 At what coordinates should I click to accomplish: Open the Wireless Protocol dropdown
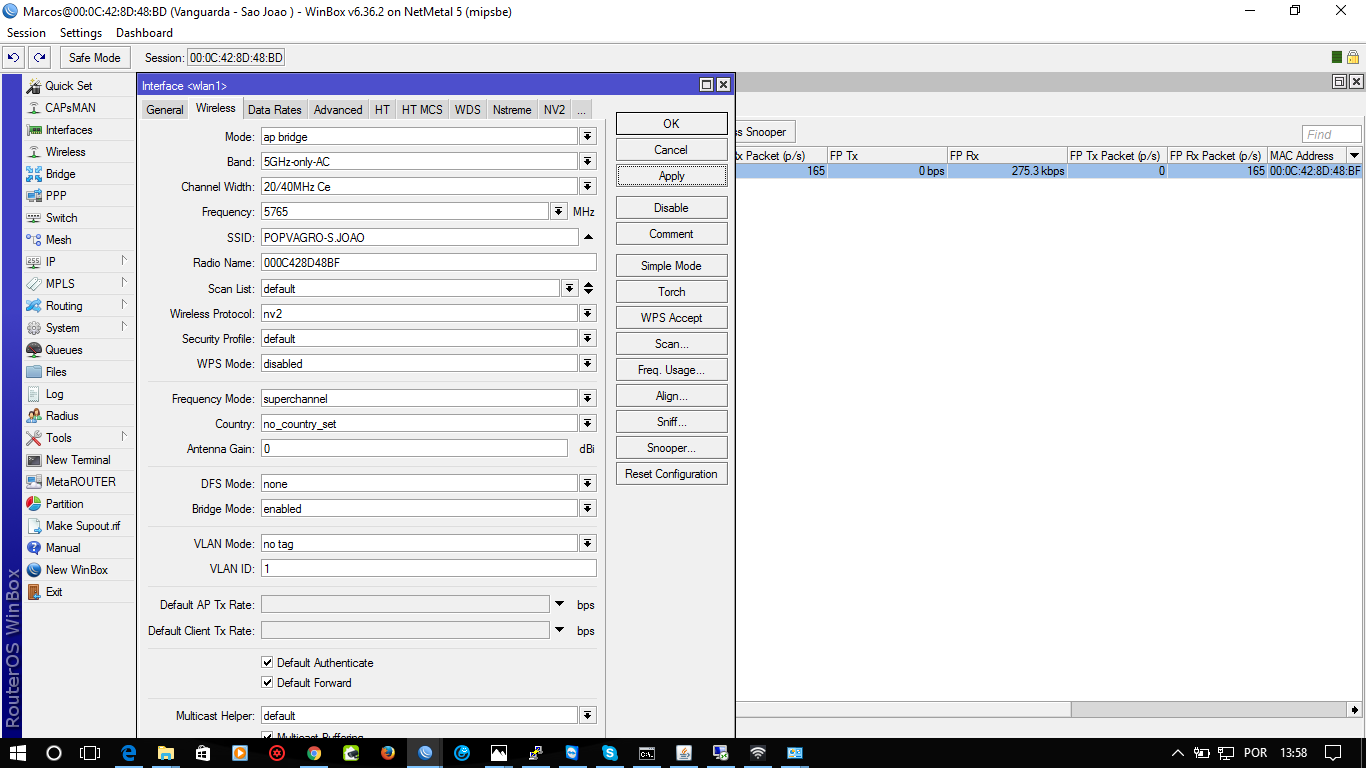(588, 314)
